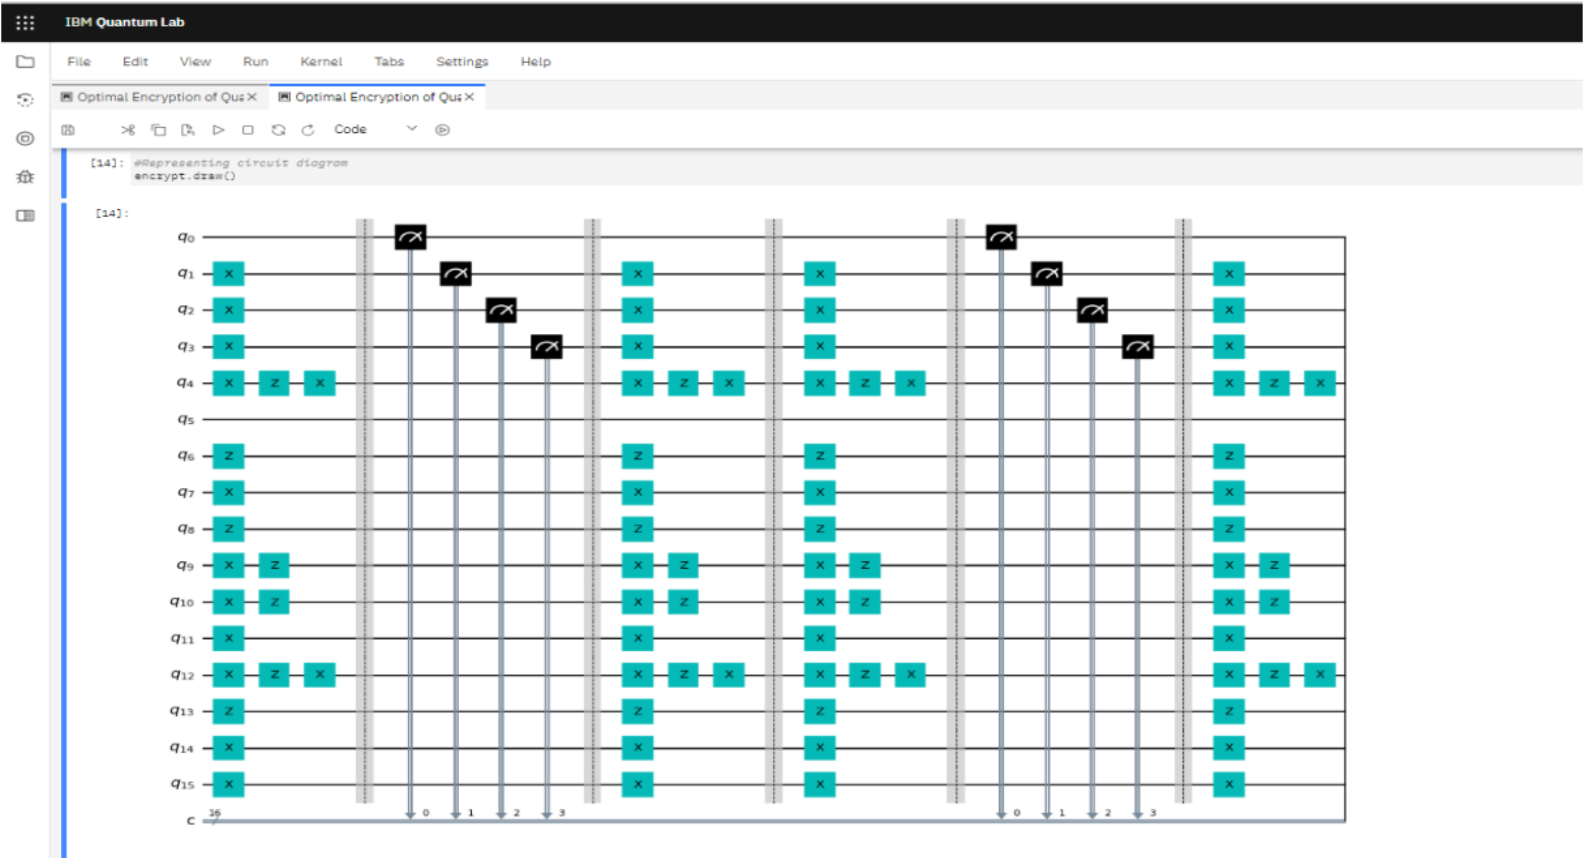1588x858 pixels.
Task: Run the selected cell with play icon
Action: click(x=218, y=130)
